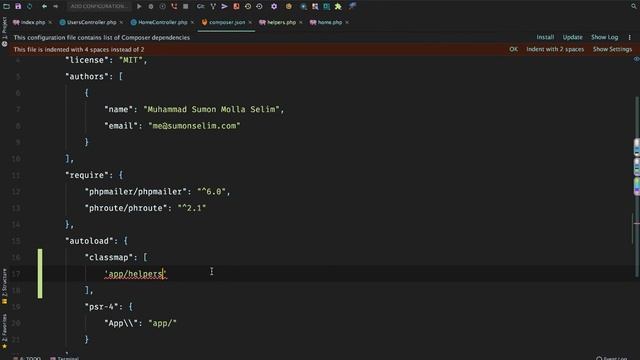Click the green change marker in gutter

point(40,273)
